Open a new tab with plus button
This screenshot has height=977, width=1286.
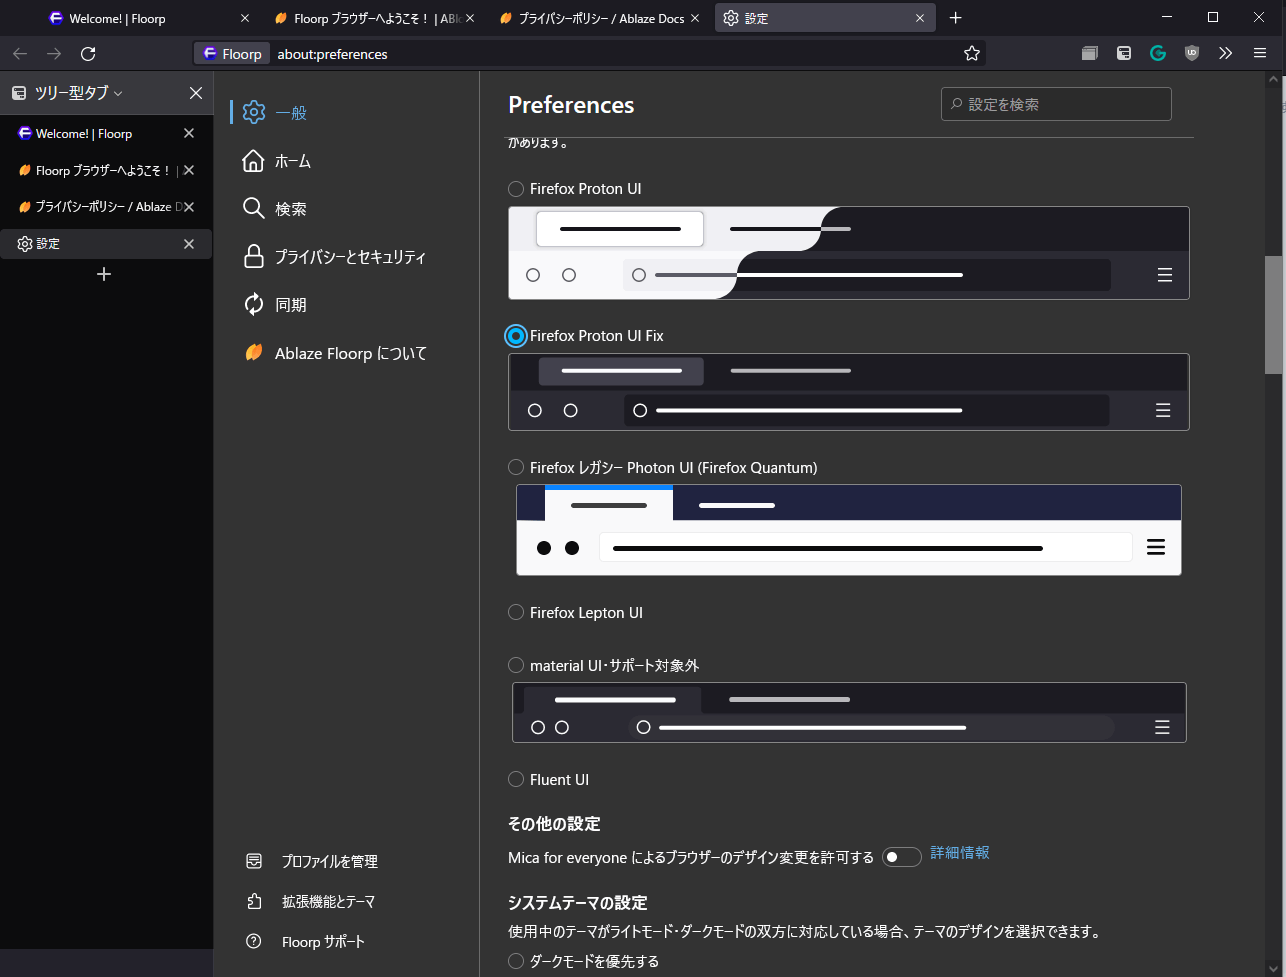[x=955, y=18]
